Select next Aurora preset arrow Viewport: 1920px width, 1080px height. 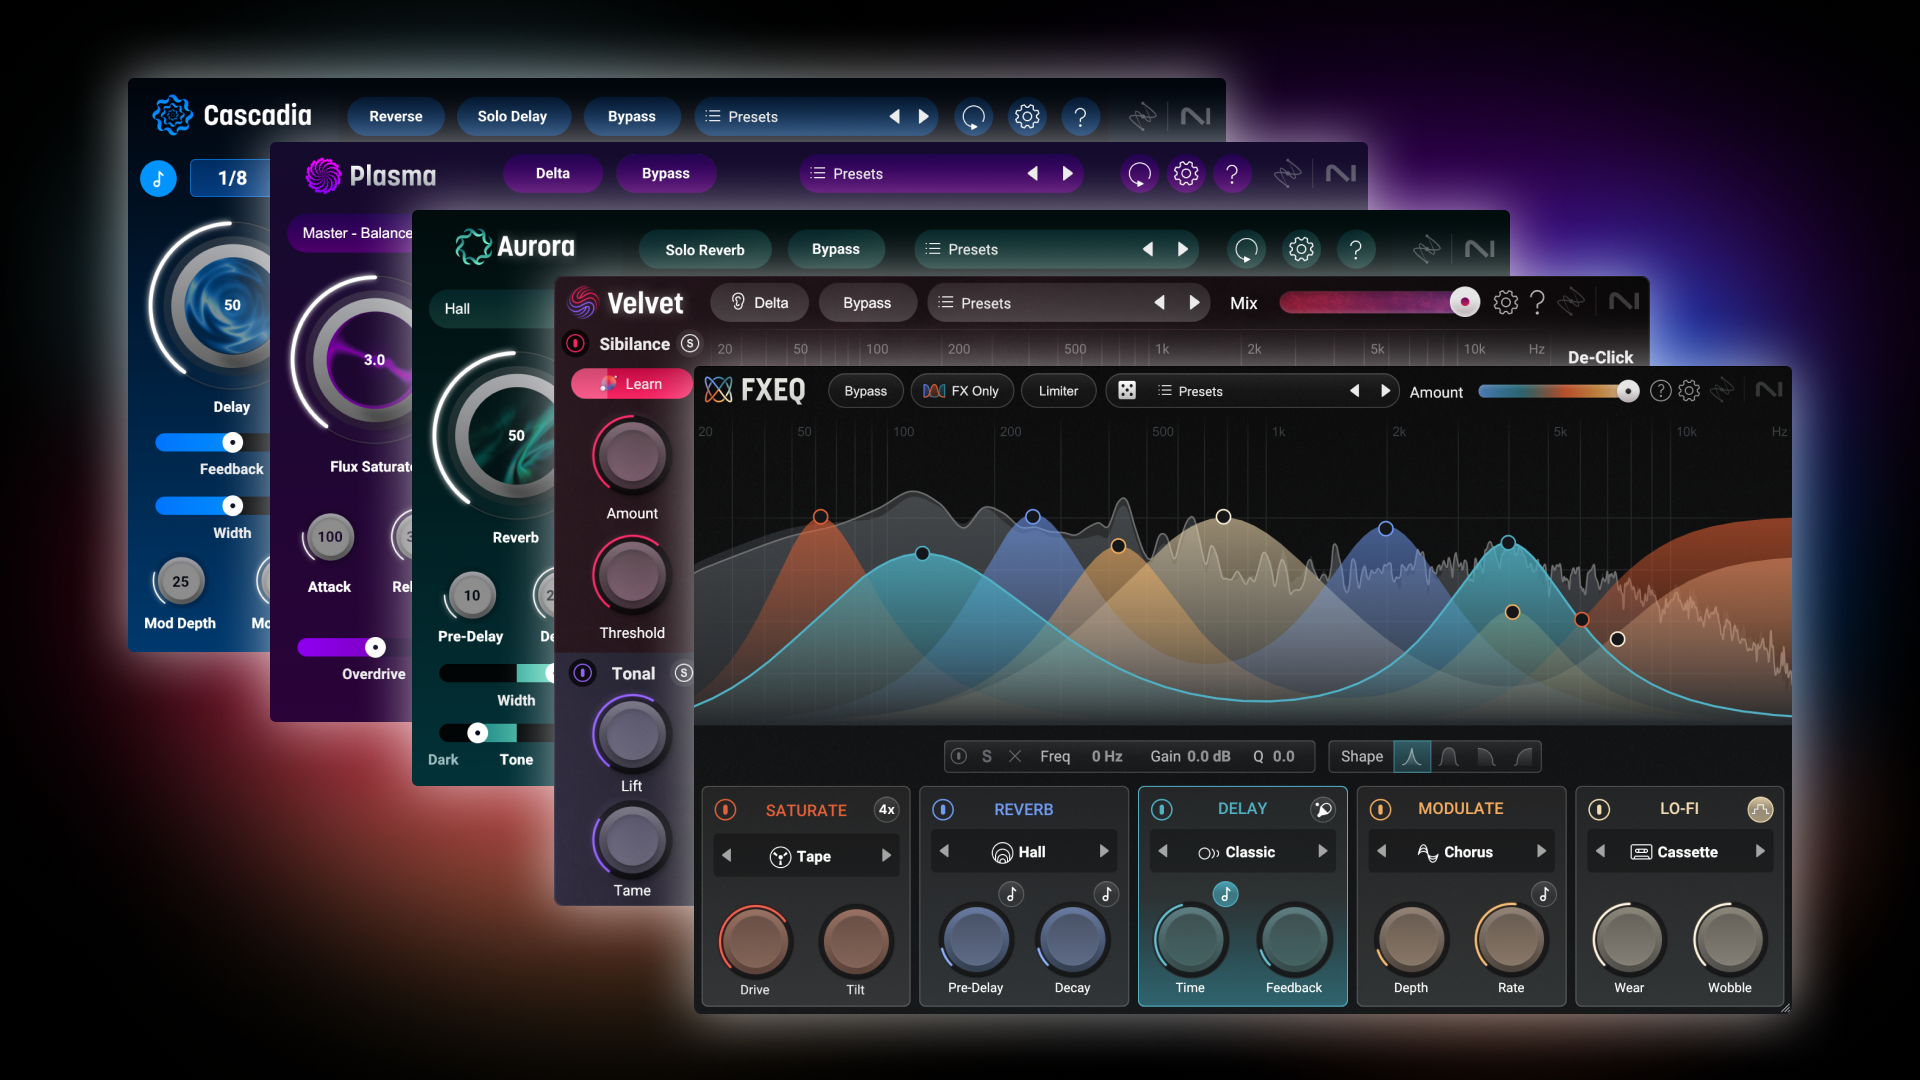pyautogui.click(x=1183, y=249)
